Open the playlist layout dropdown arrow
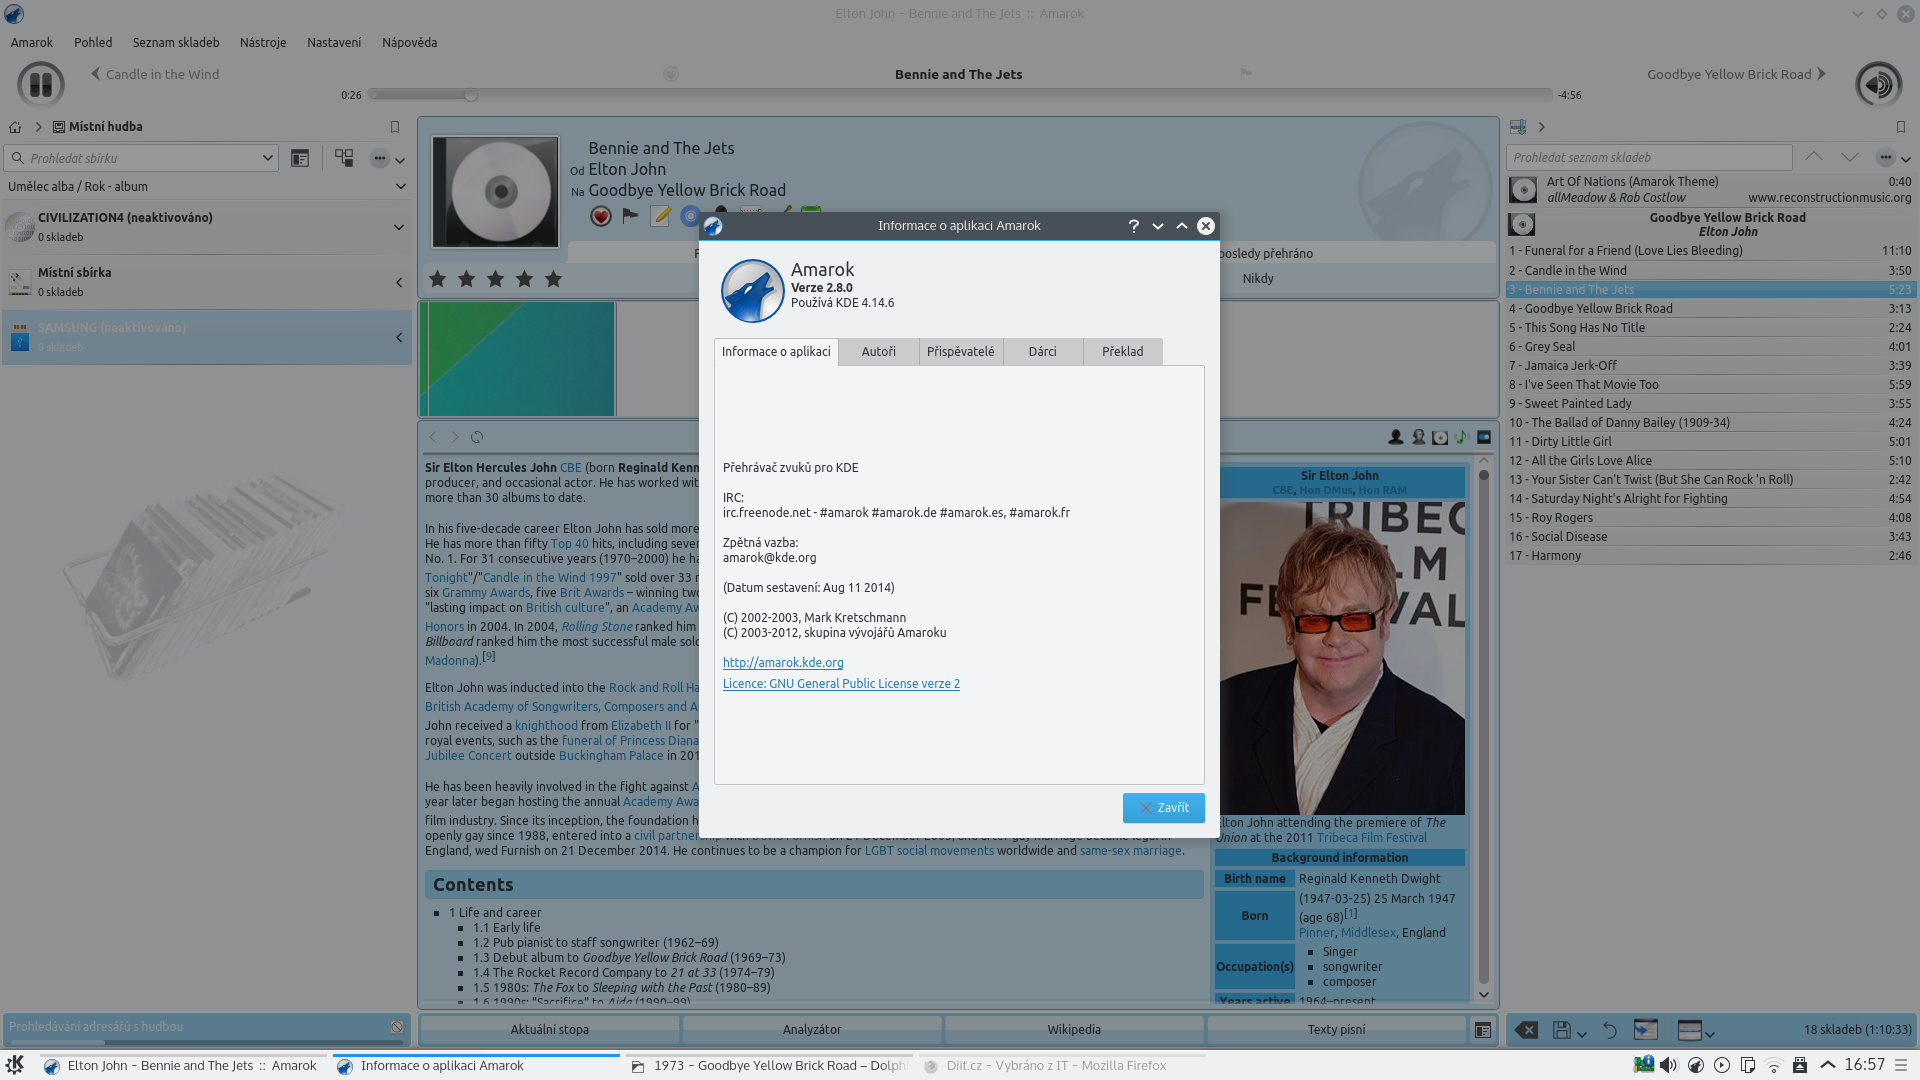 point(1710,1033)
